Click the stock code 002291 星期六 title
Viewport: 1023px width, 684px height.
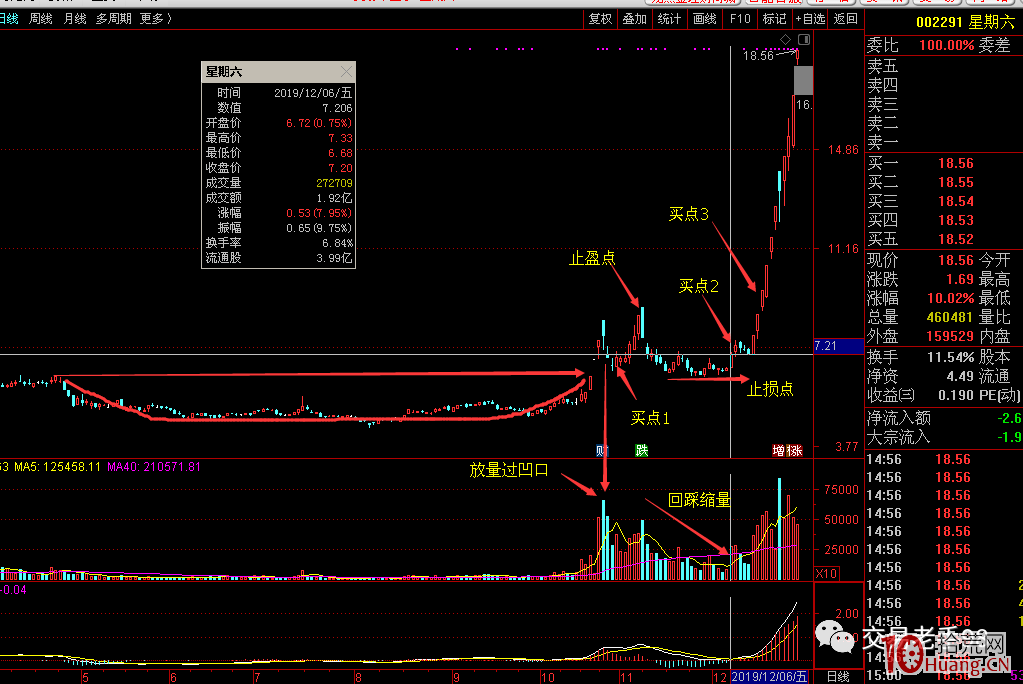click(x=965, y=22)
